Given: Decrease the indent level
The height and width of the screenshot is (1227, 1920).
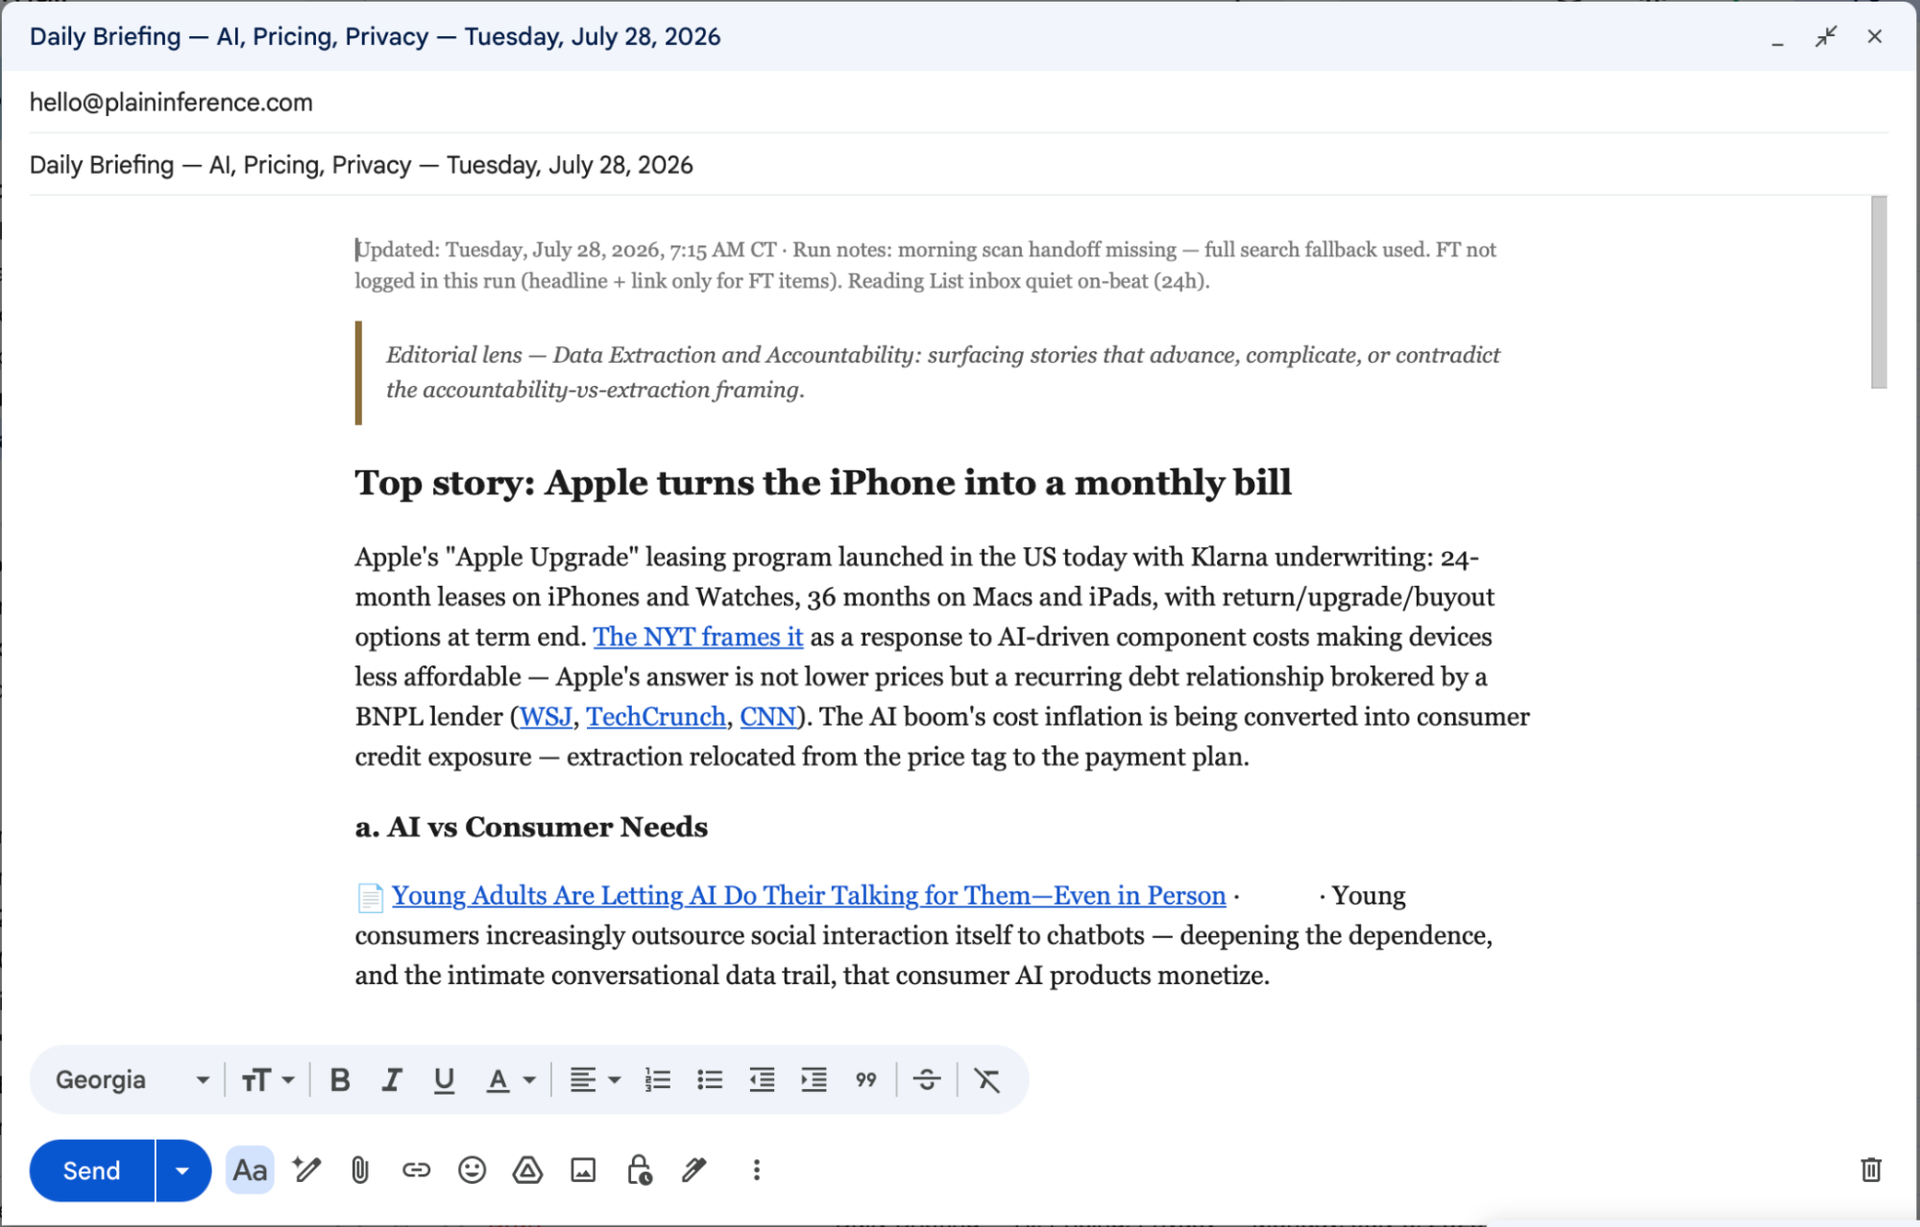Looking at the screenshot, I should click(762, 1080).
